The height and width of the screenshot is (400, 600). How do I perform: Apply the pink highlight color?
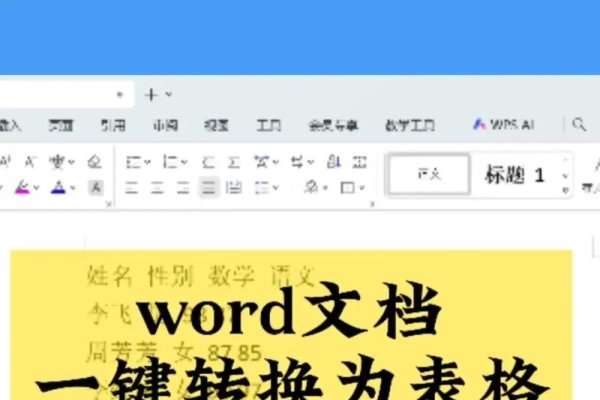point(22,188)
